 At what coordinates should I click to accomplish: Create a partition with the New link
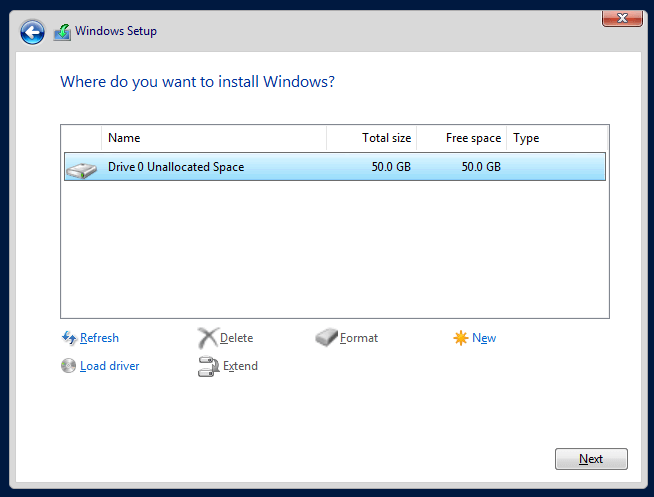[x=484, y=338]
